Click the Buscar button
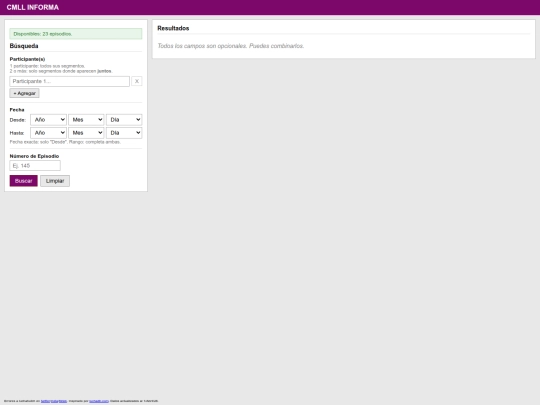540x405 pixels. coord(23,181)
